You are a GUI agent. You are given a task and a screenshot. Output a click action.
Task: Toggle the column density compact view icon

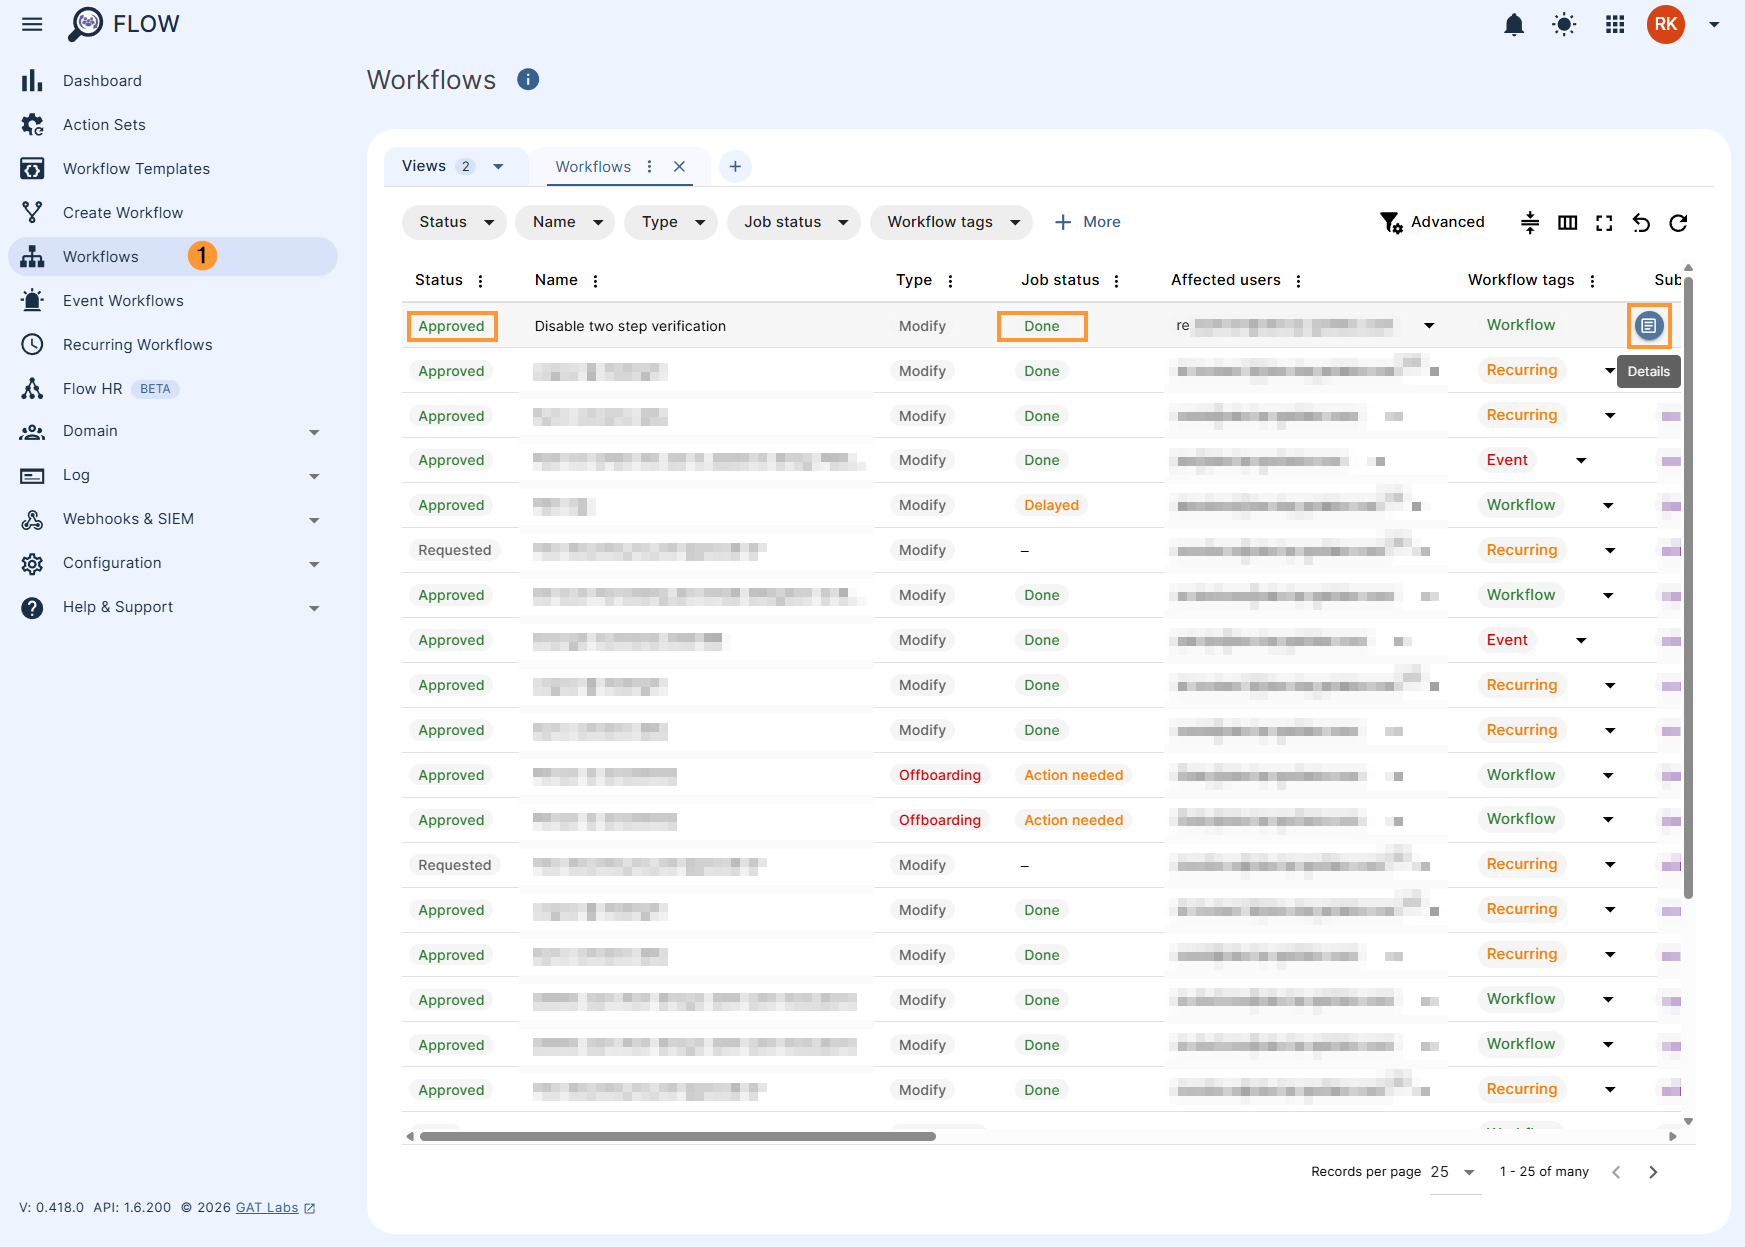tap(1530, 222)
